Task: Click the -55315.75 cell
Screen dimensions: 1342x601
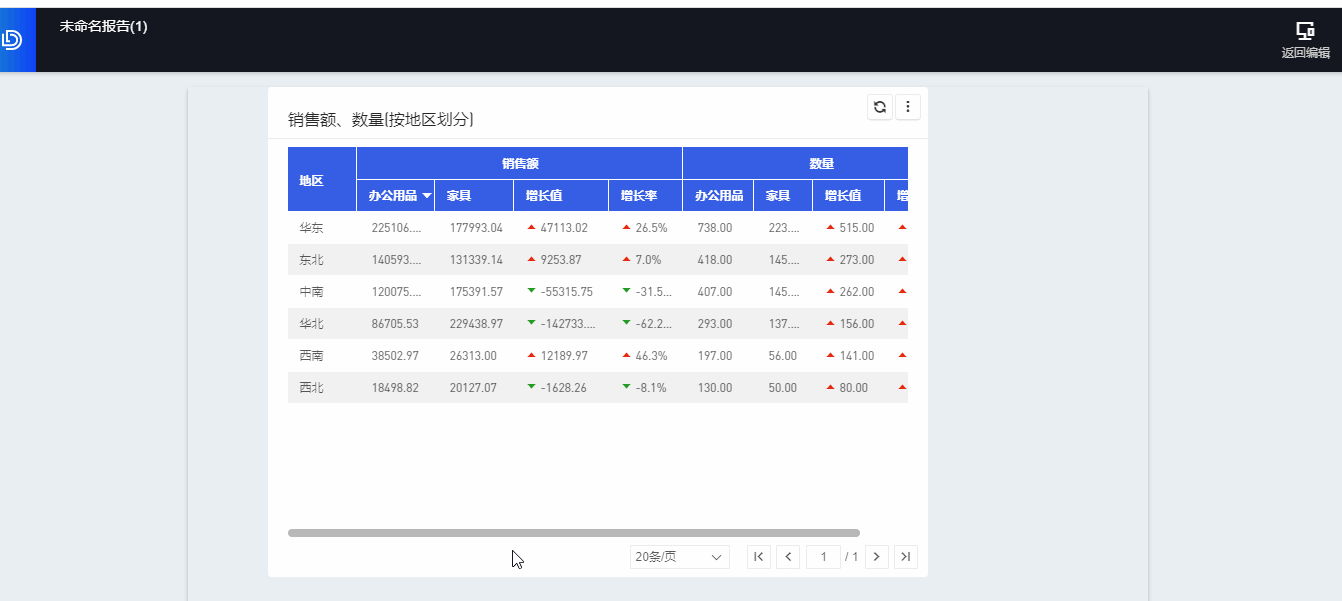Action: click(561, 292)
